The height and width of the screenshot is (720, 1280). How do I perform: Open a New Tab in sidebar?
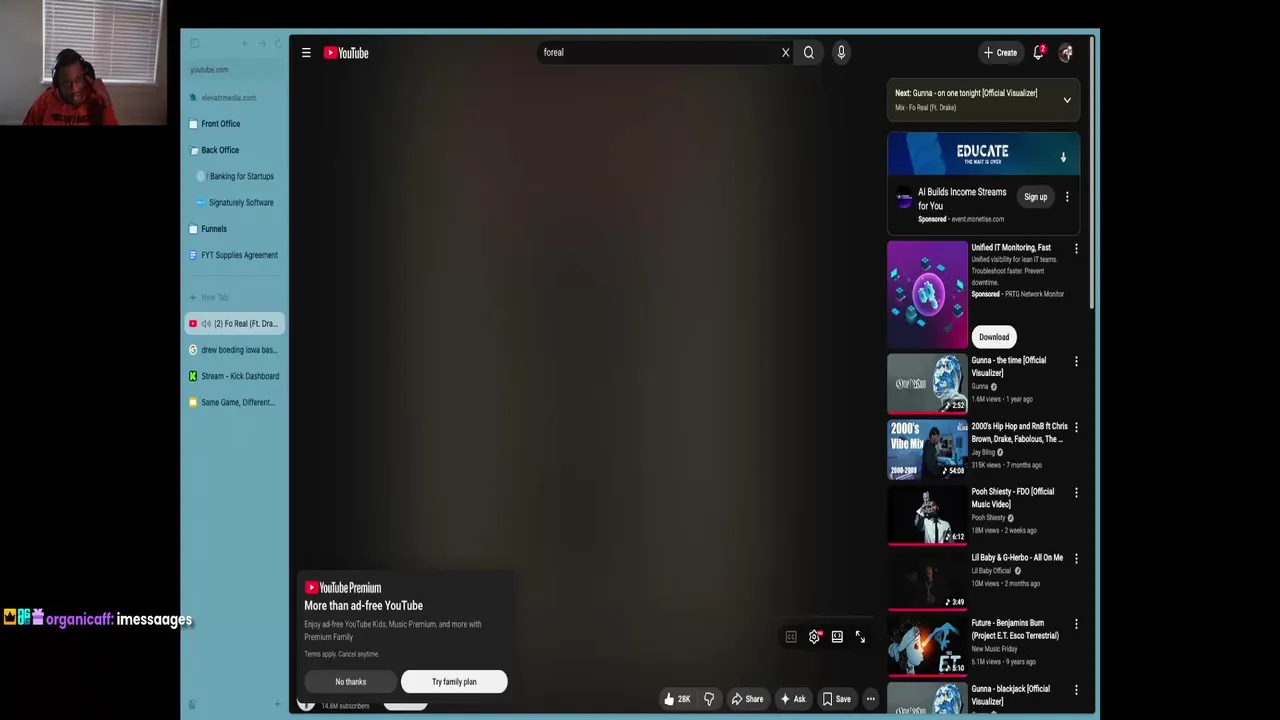(x=235, y=297)
